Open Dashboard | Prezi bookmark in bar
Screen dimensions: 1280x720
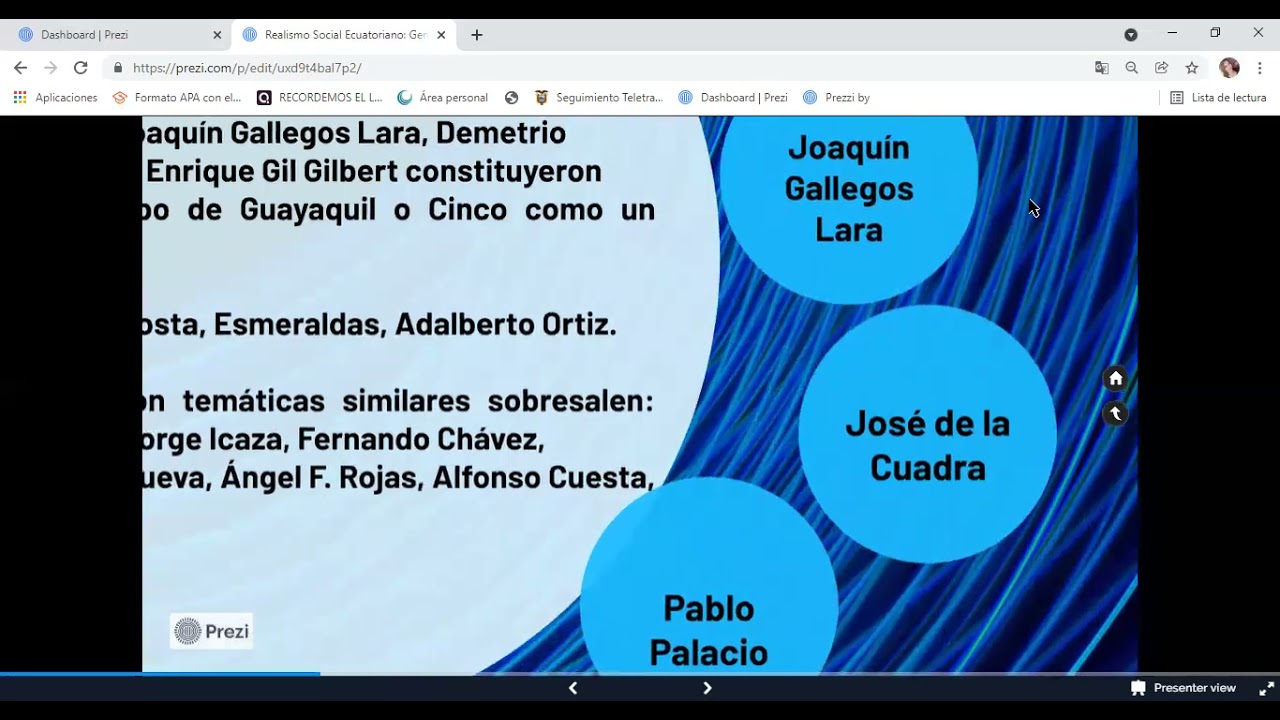[x=733, y=98]
